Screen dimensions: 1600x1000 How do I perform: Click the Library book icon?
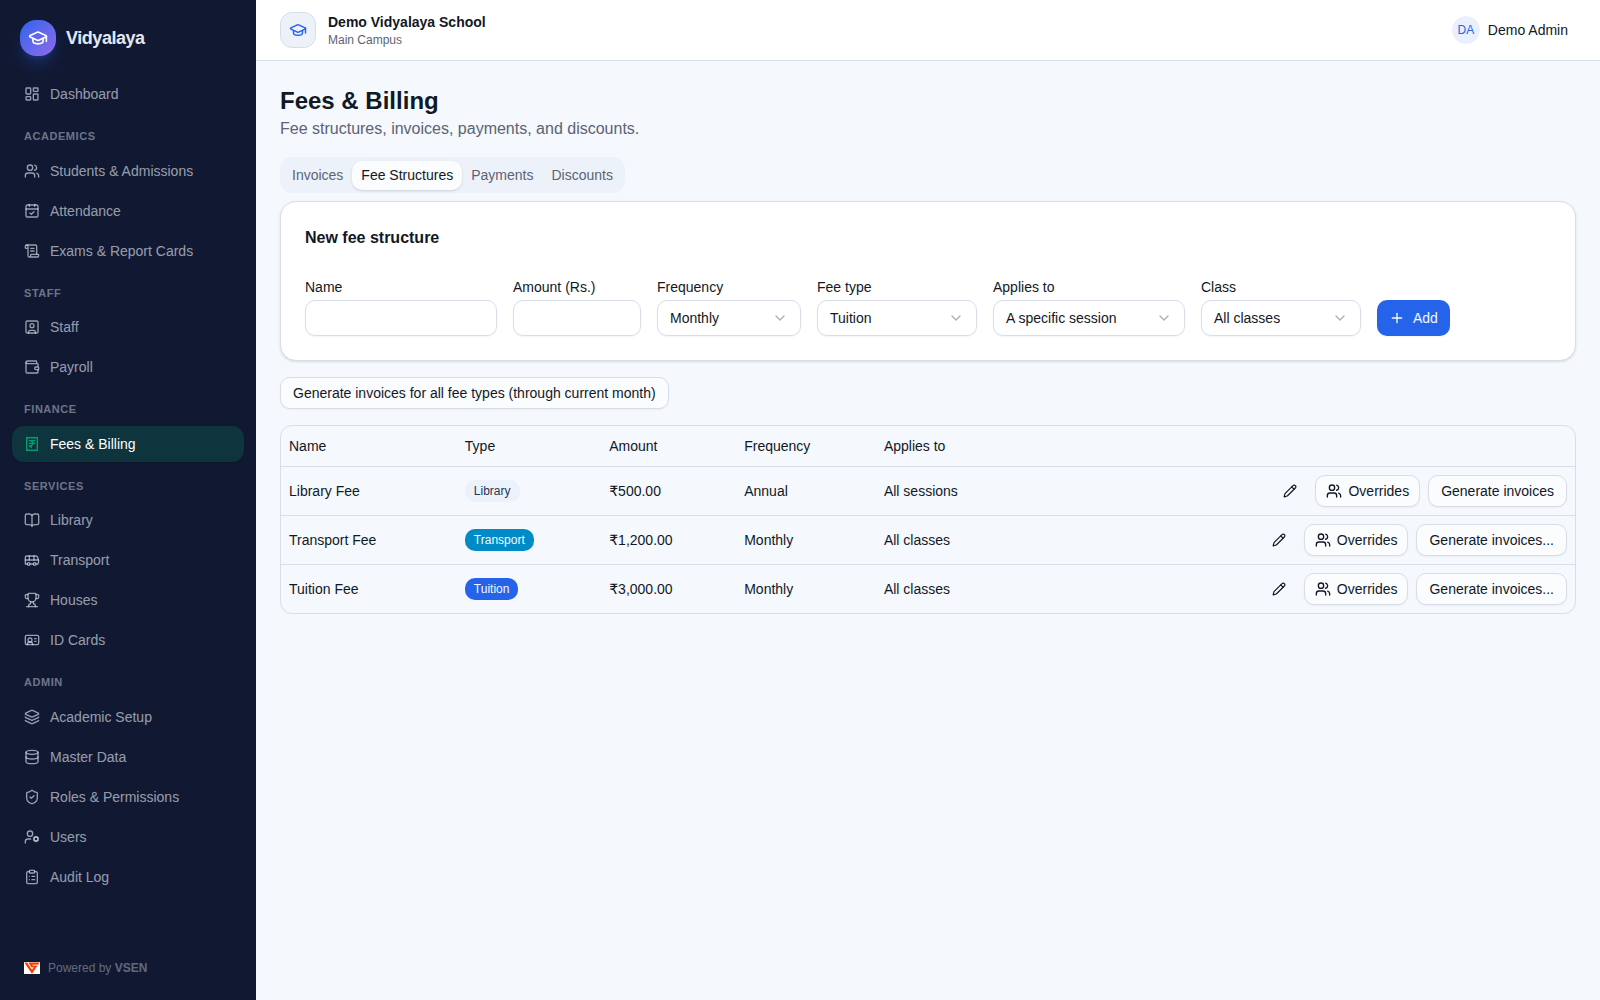pos(32,520)
